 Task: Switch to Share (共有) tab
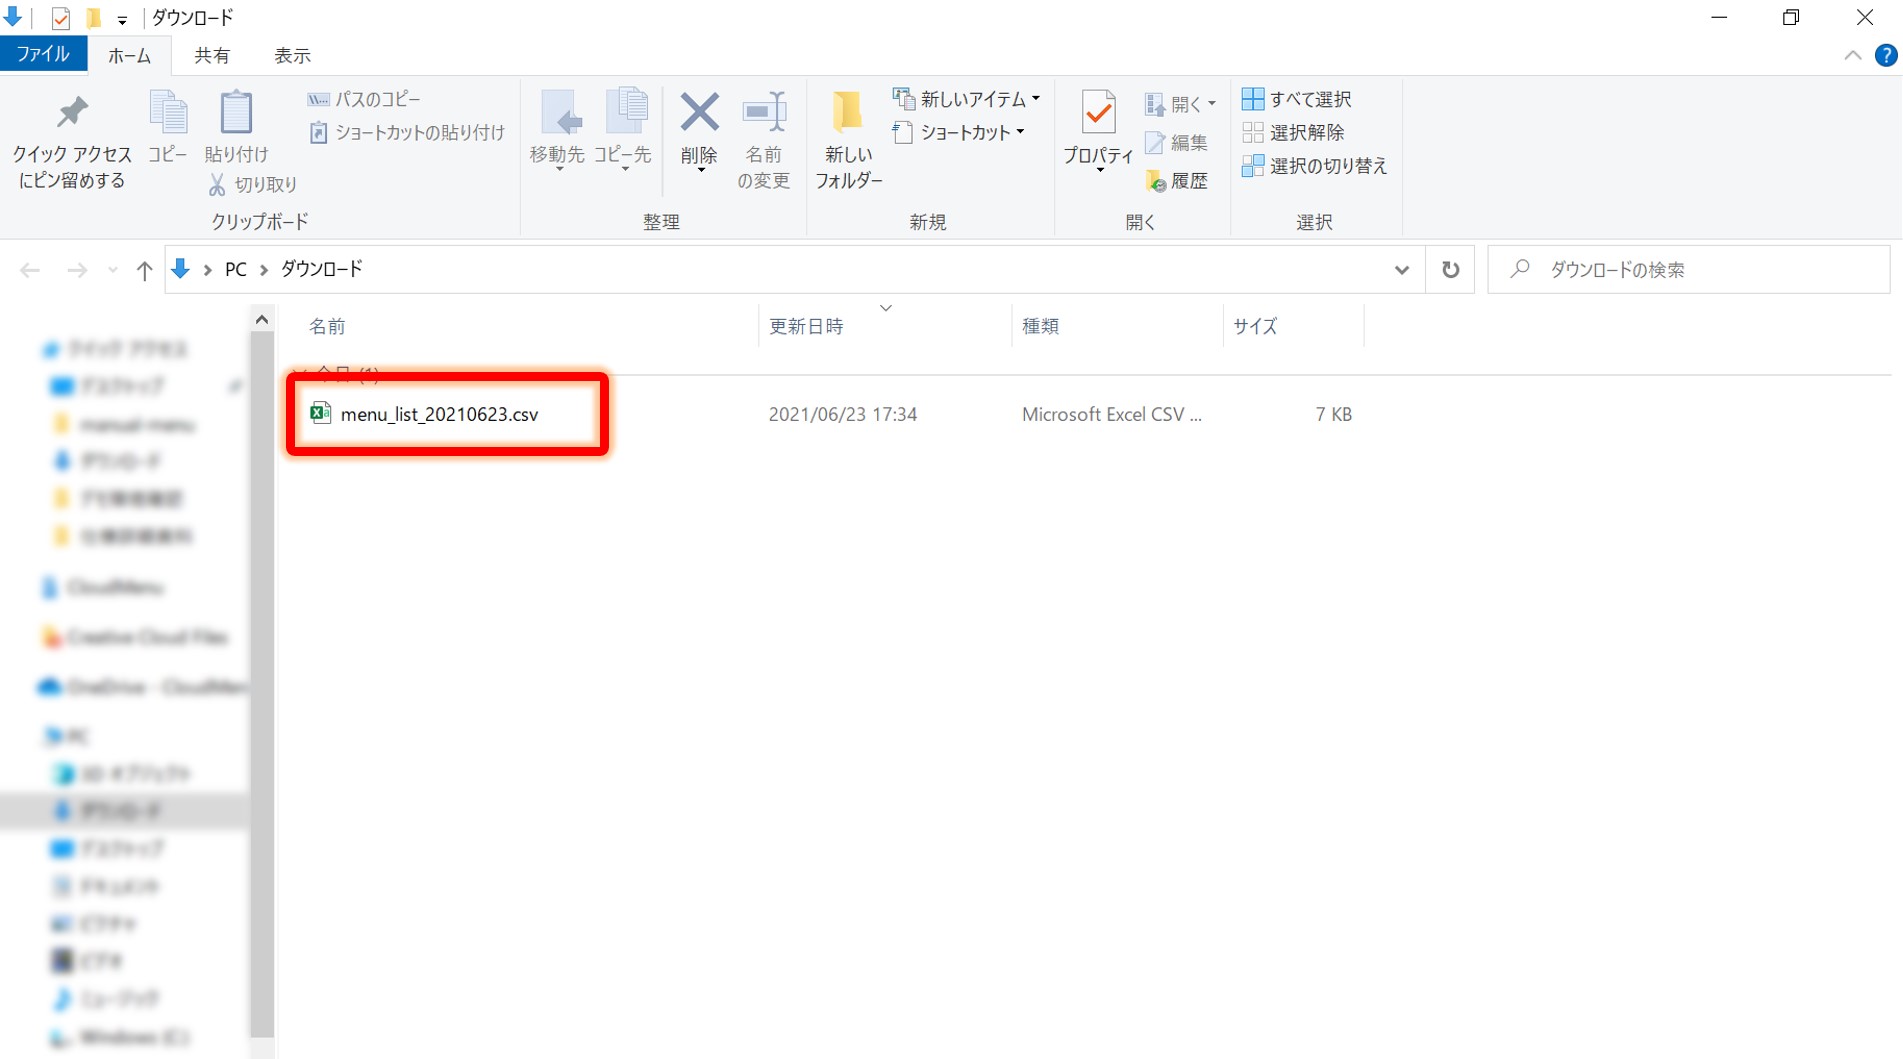(x=211, y=56)
